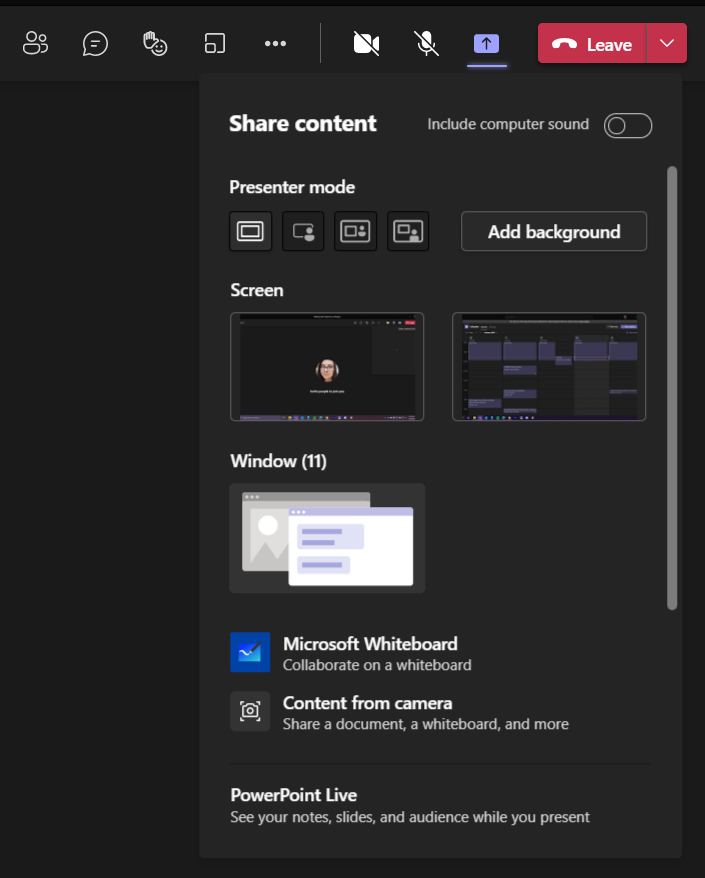
Task: Turn on the camera
Action: click(x=367, y=43)
